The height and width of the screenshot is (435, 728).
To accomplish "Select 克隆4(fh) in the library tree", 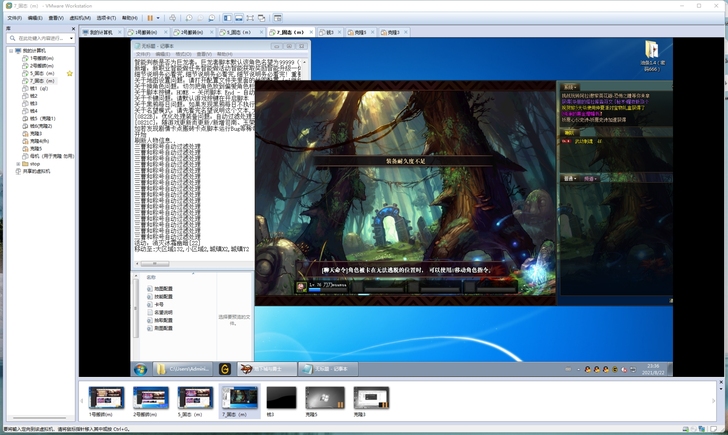I will pos(36,141).
